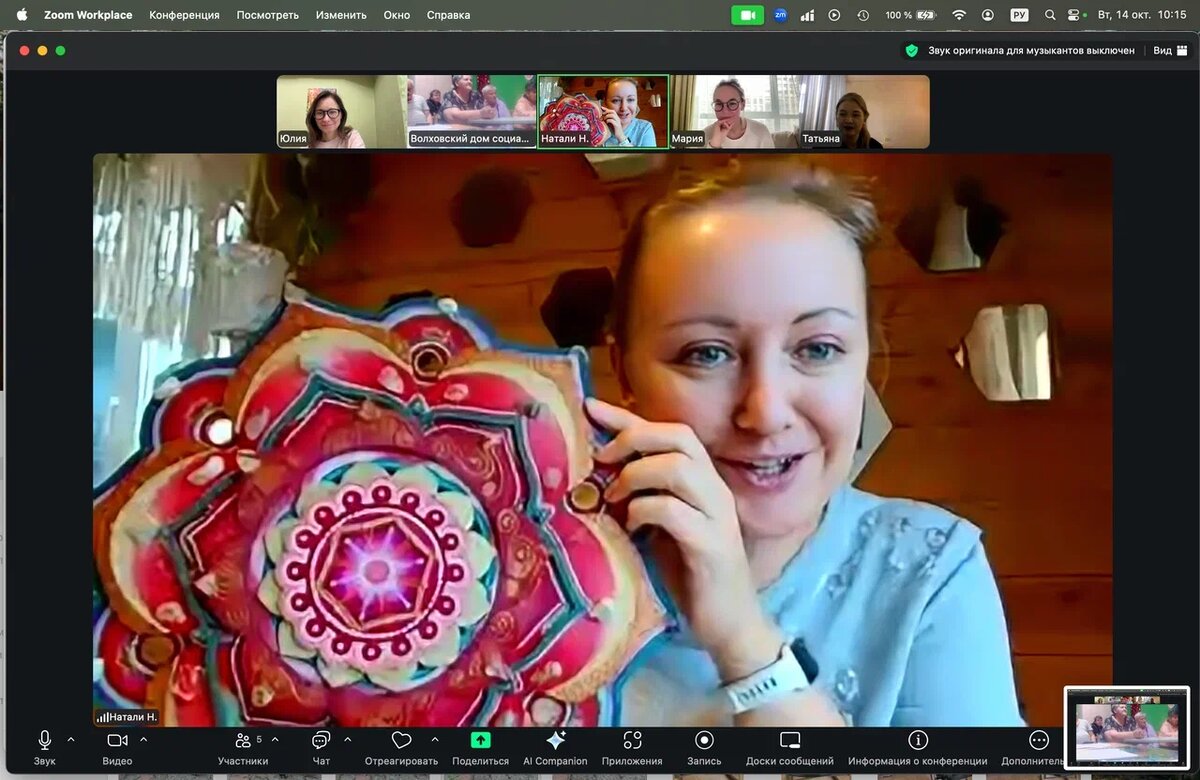Start screen sharing with green Поделиться button
This screenshot has width=1200, height=780.
coord(480,748)
